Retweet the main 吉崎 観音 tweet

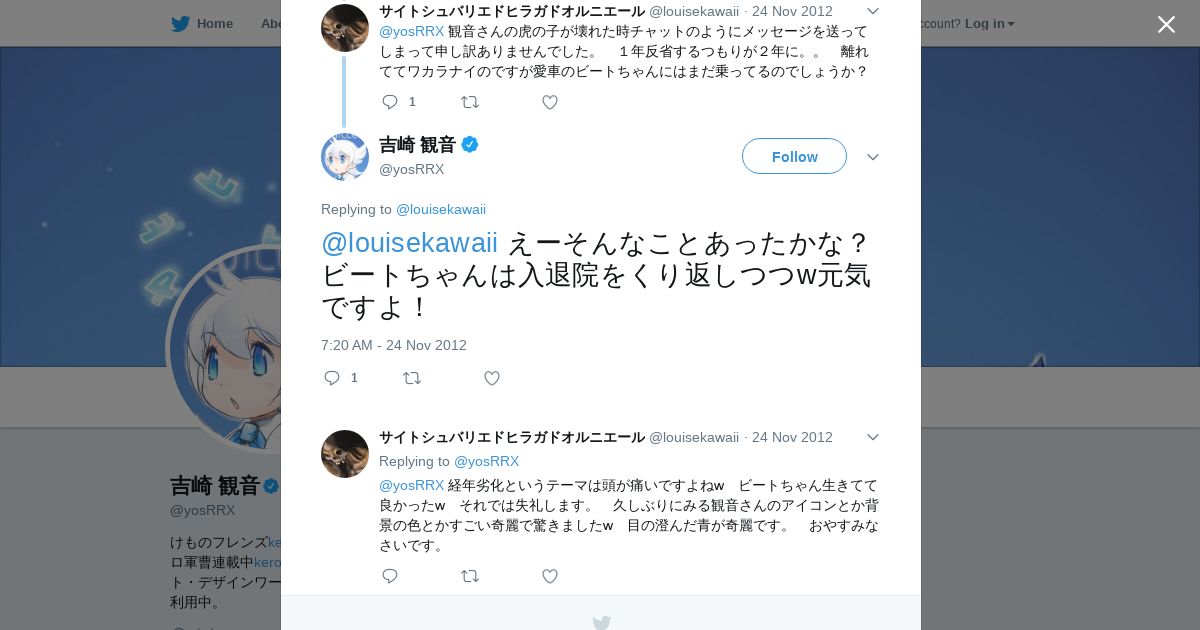coord(412,378)
